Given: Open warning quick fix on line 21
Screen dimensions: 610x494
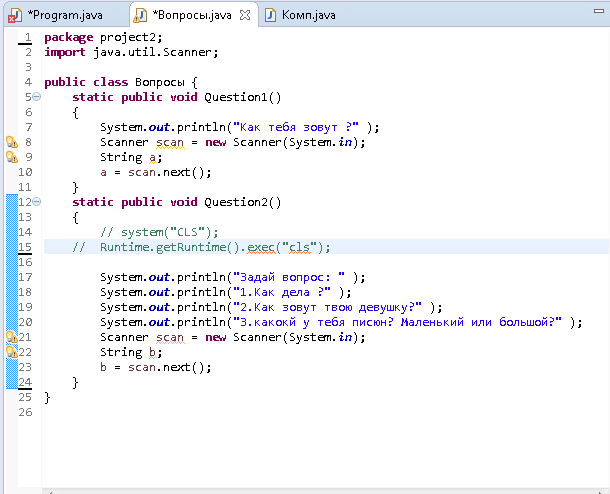Looking at the screenshot, I should click(x=12, y=337).
